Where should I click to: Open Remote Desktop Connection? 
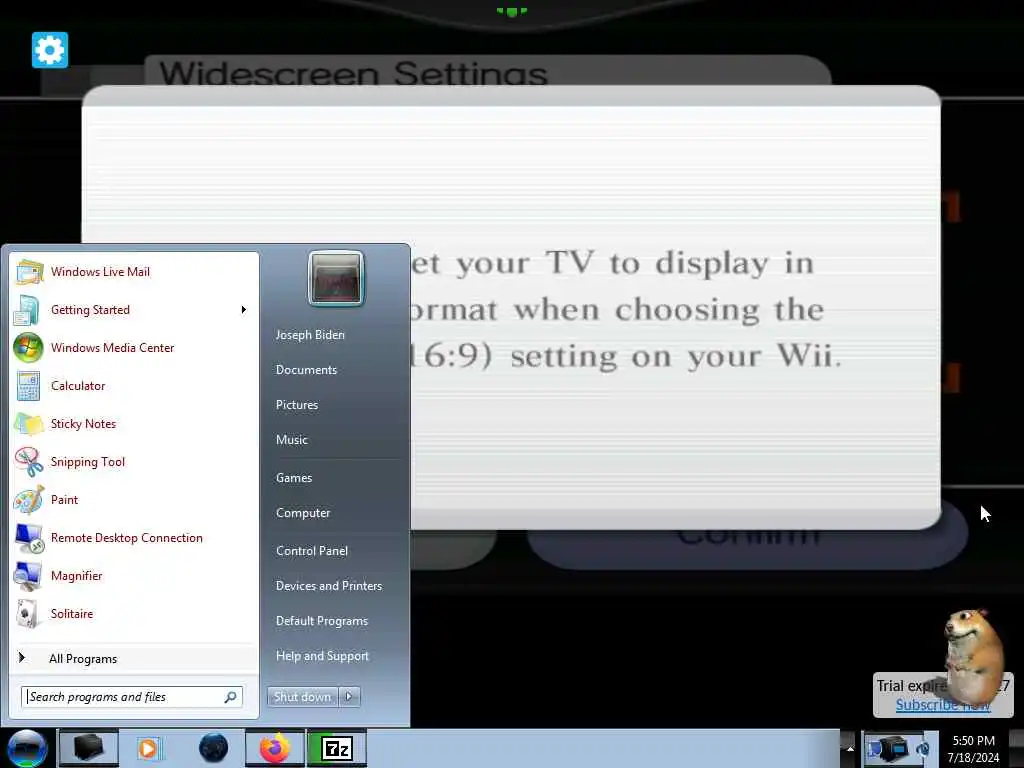tap(135, 537)
